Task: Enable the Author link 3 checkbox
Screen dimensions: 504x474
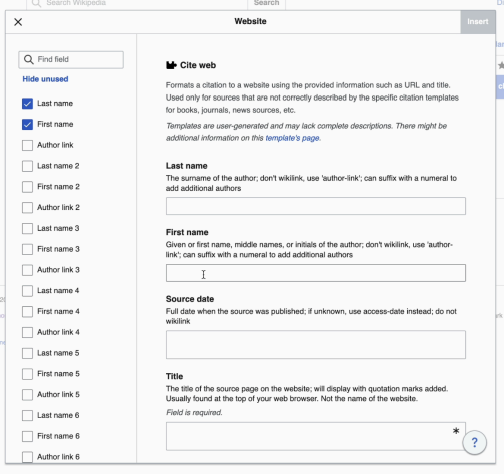Action: pyautogui.click(x=27, y=270)
